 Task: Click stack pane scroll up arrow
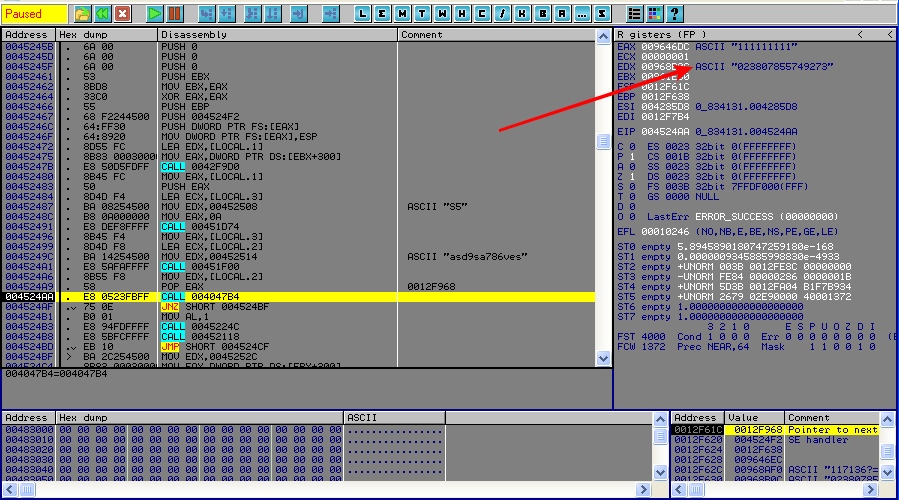click(x=888, y=419)
